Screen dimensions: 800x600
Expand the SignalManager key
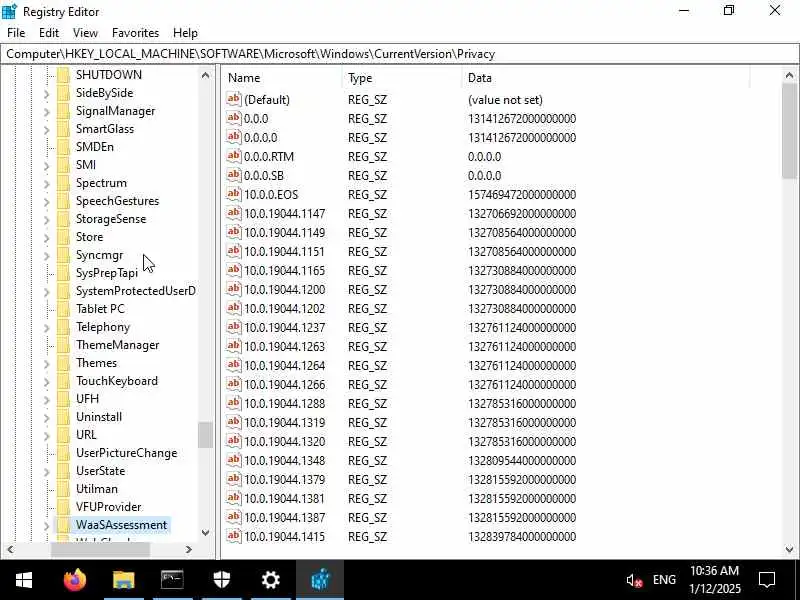[46, 112]
